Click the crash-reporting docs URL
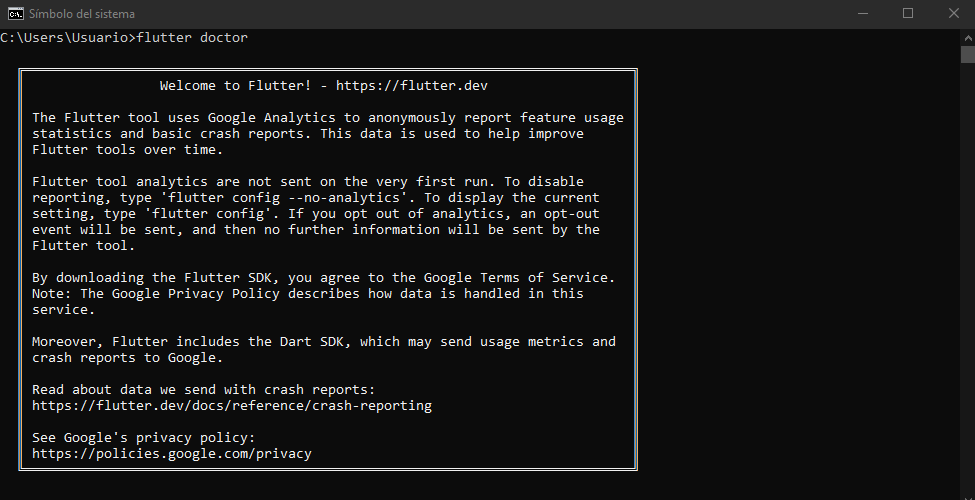 point(232,405)
